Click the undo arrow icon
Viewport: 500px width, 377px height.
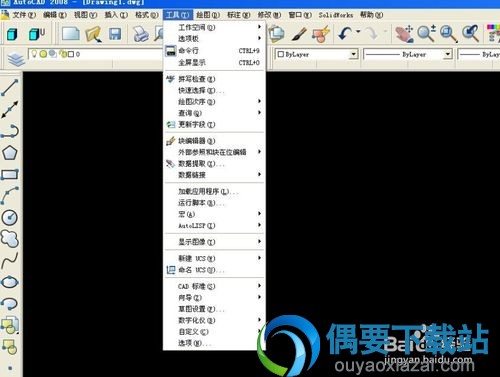pyautogui.click(x=345, y=33)
